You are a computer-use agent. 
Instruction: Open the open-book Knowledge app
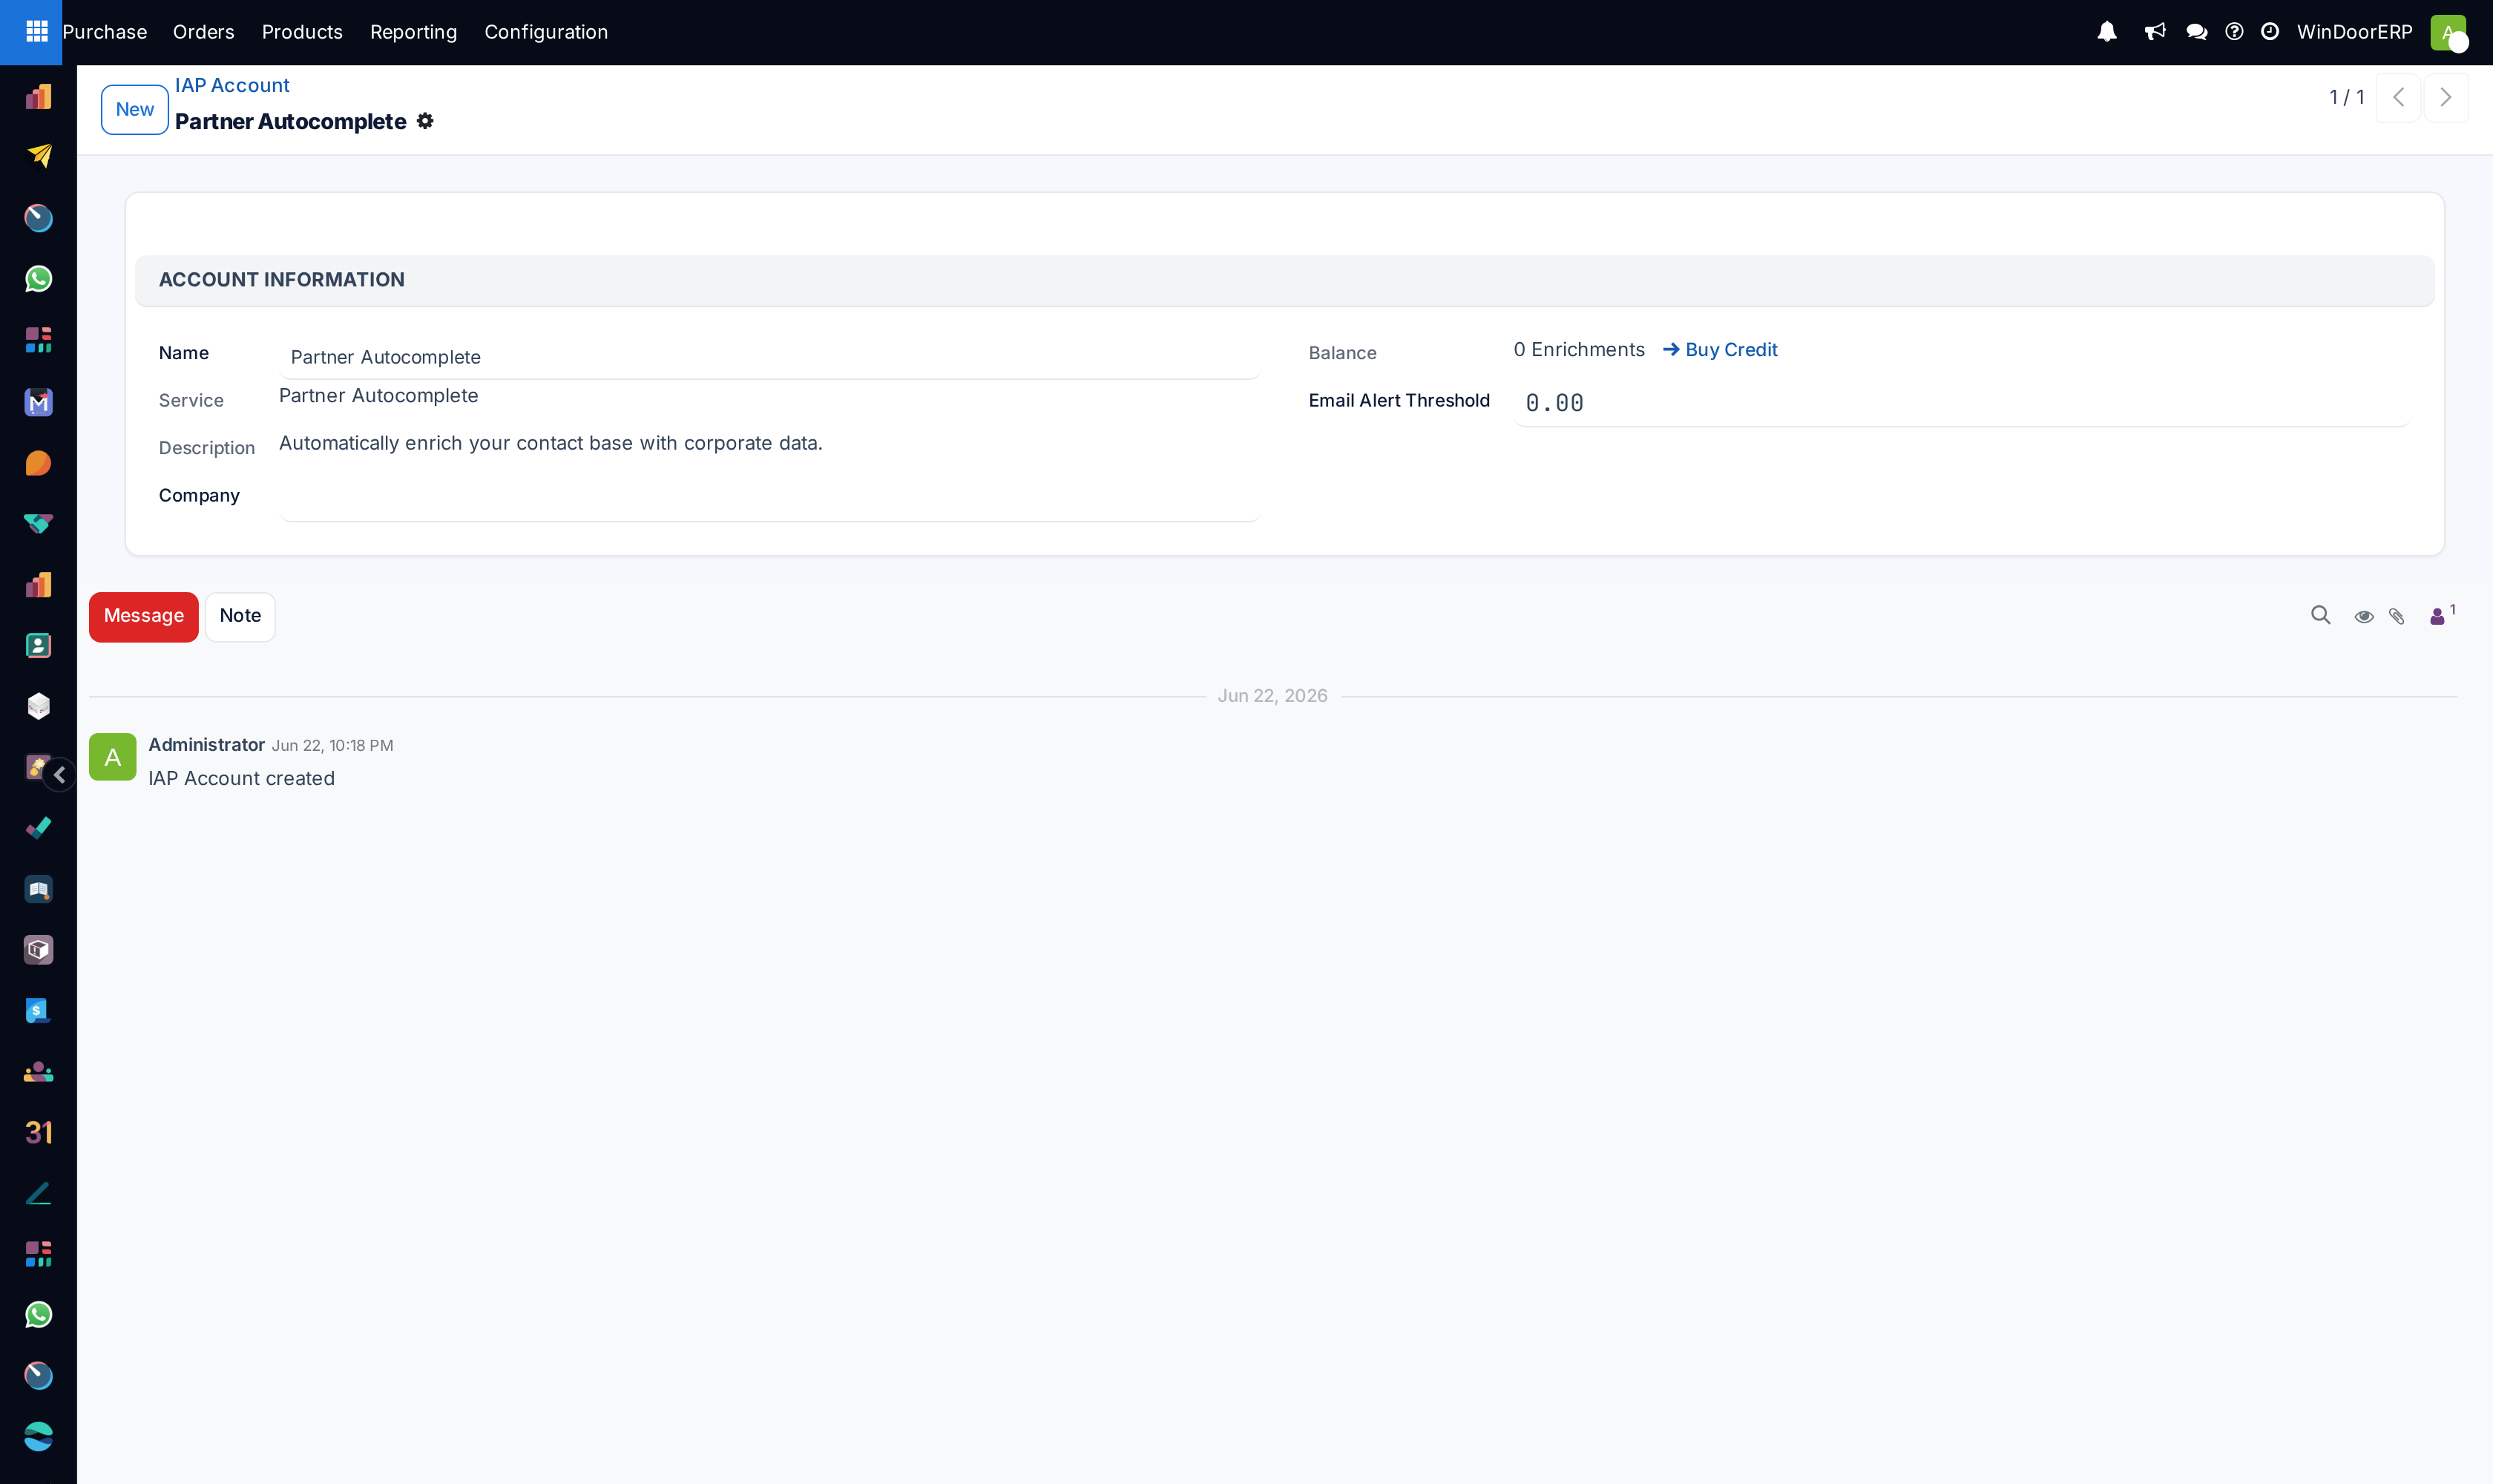click(x=38, y=889)
